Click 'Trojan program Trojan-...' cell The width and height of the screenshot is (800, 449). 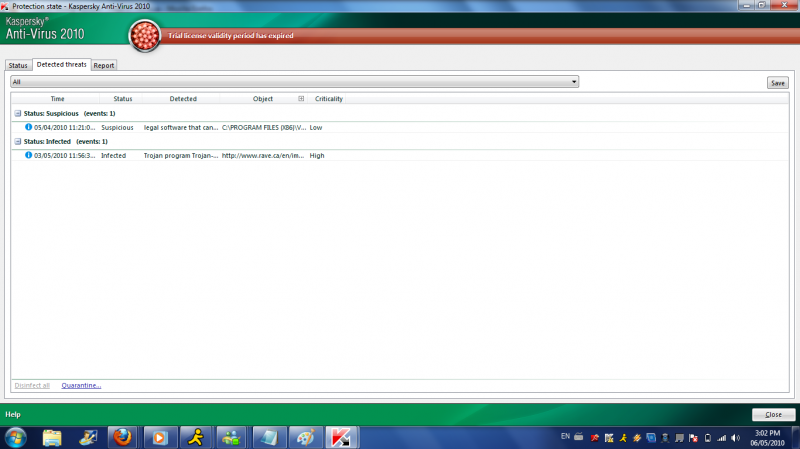pos(181,155)
